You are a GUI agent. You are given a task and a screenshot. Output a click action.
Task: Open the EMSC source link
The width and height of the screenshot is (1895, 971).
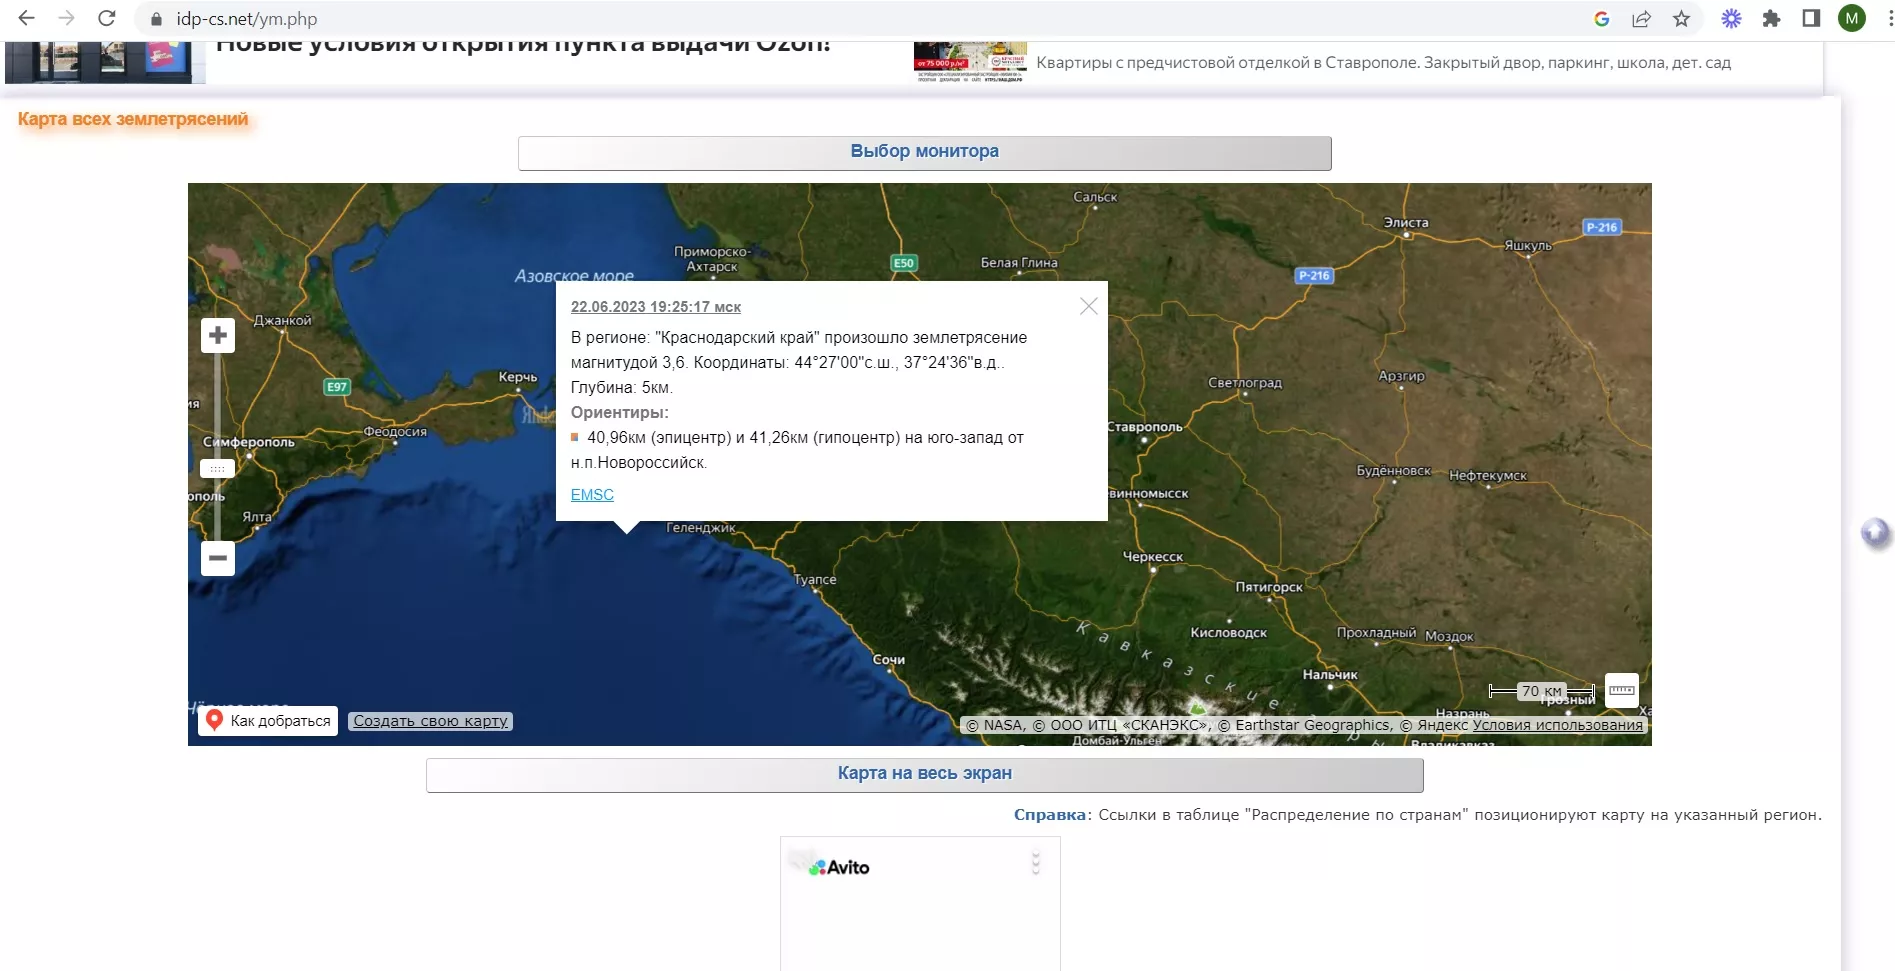click(x=592, y=495)
